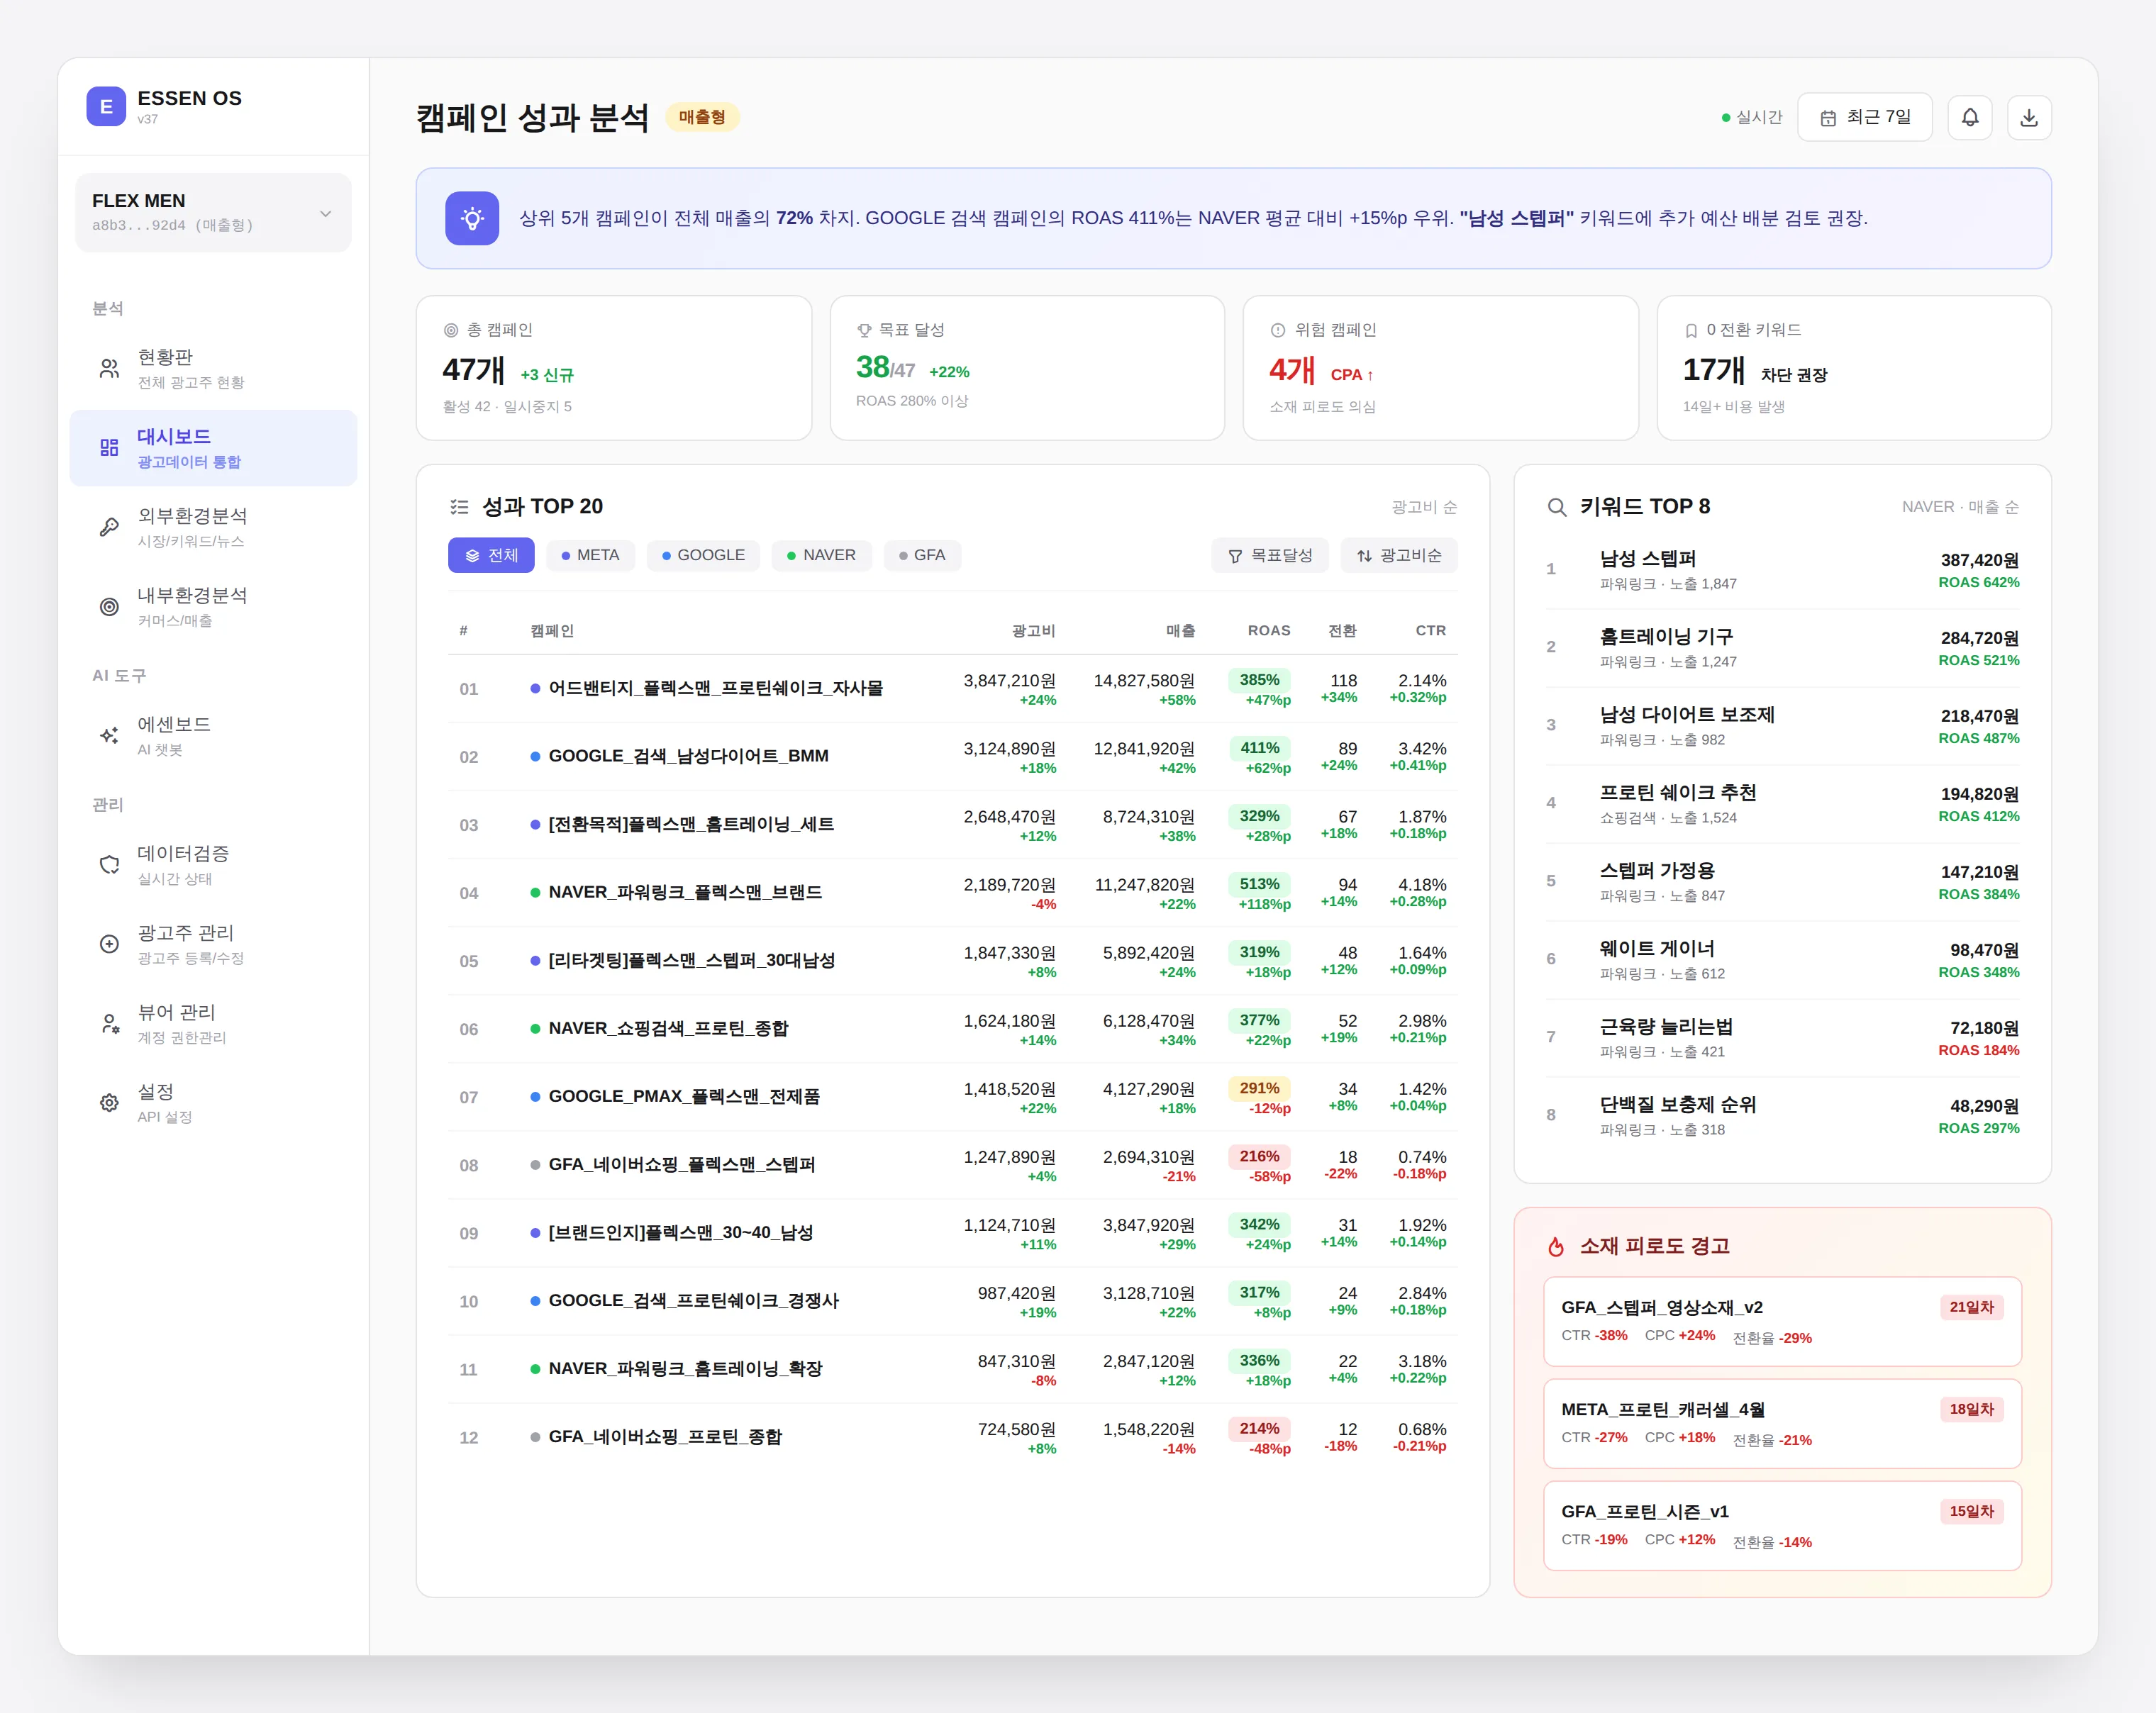Expand the FLEX MEN advertiser dropdown
Viewport: 2156px width, 1713px height.
coord(213,212)
